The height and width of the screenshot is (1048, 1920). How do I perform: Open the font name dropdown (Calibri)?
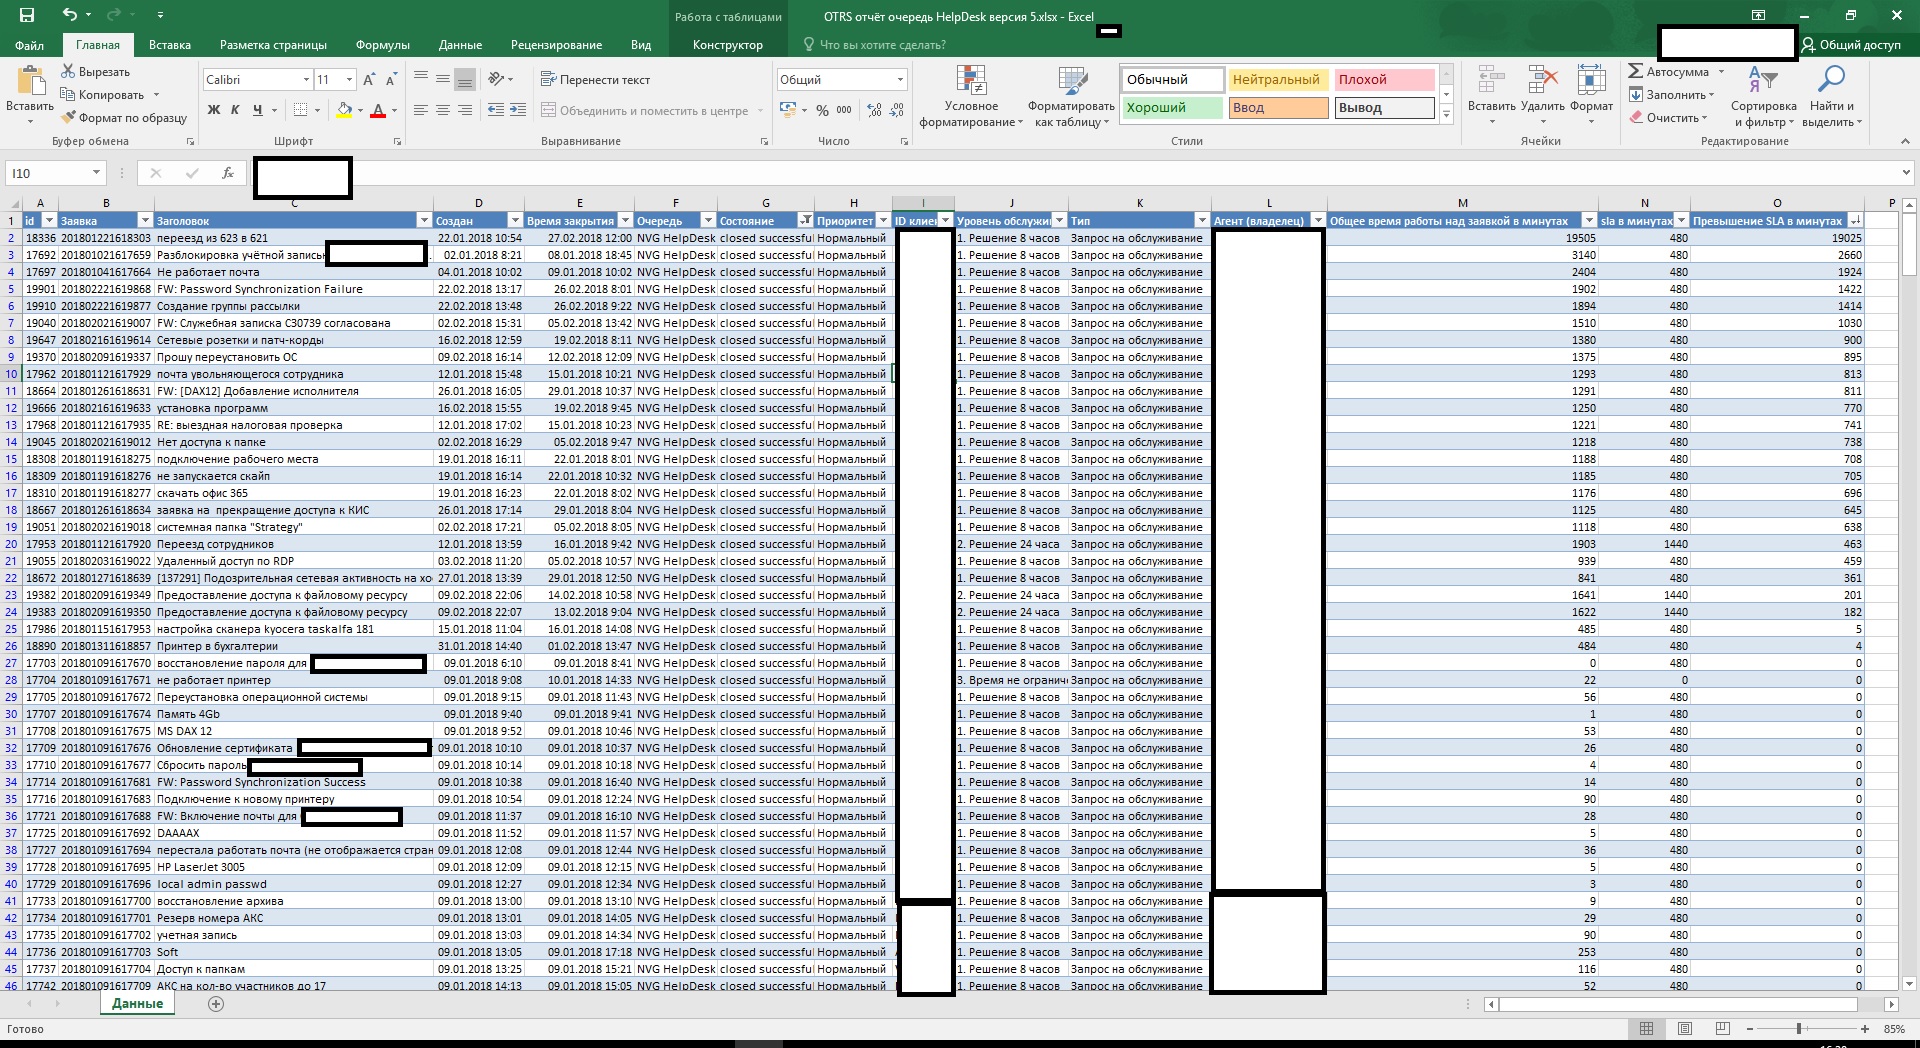point(306,79)
